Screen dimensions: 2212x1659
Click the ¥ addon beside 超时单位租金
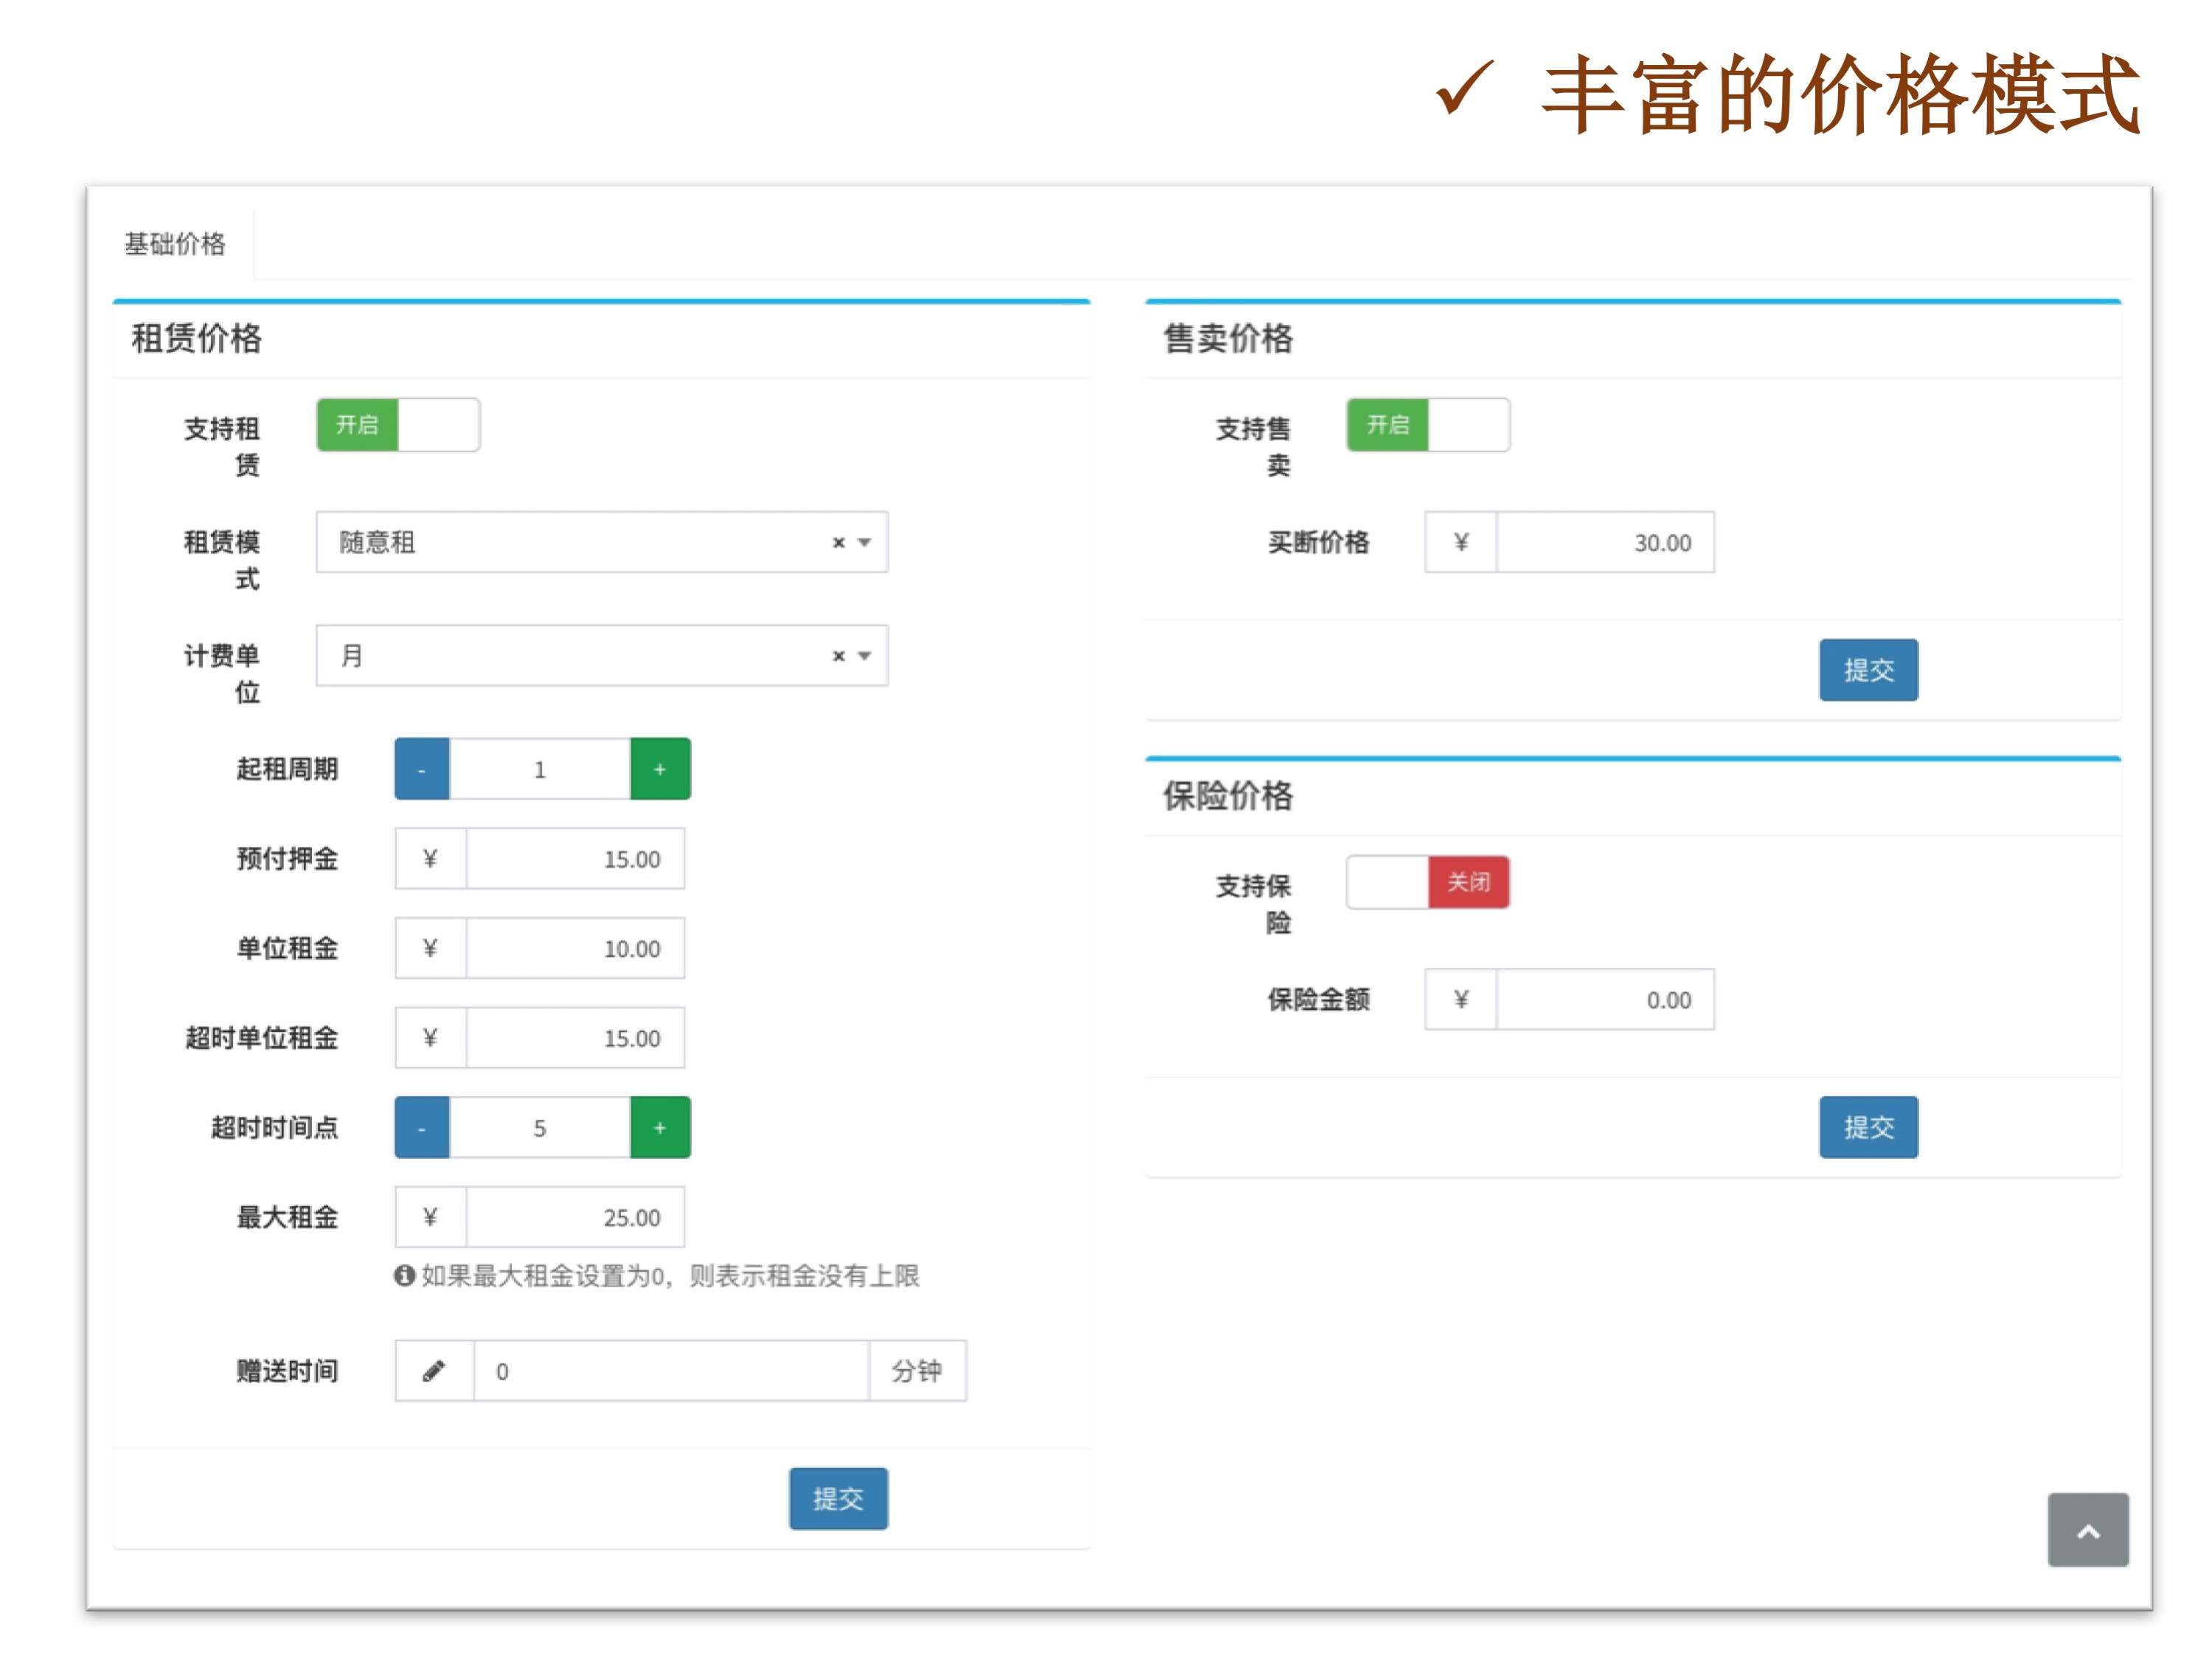click(430, 1038)
